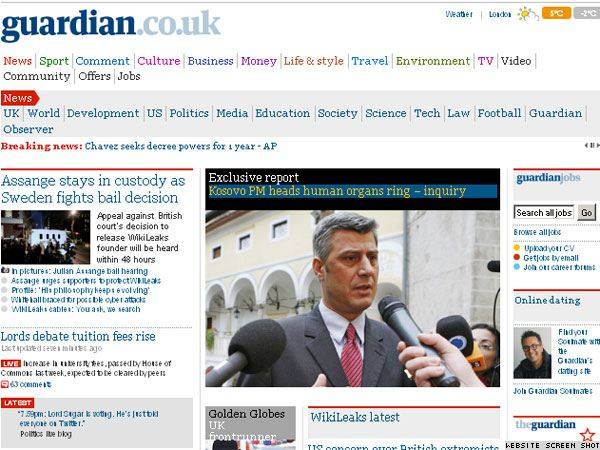This screenshot has height=450, width=600.
Task: Click the orange 5°C temperature badge
Action: tap(556, 13)
